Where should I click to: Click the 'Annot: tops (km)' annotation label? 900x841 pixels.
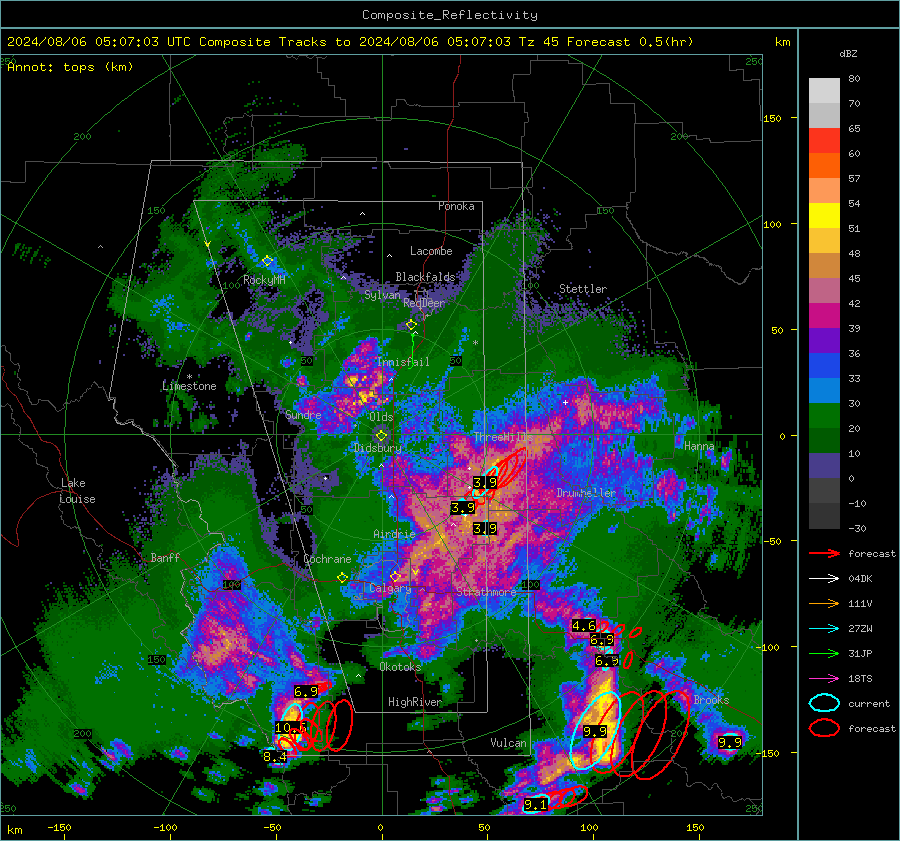pos(70,67)
